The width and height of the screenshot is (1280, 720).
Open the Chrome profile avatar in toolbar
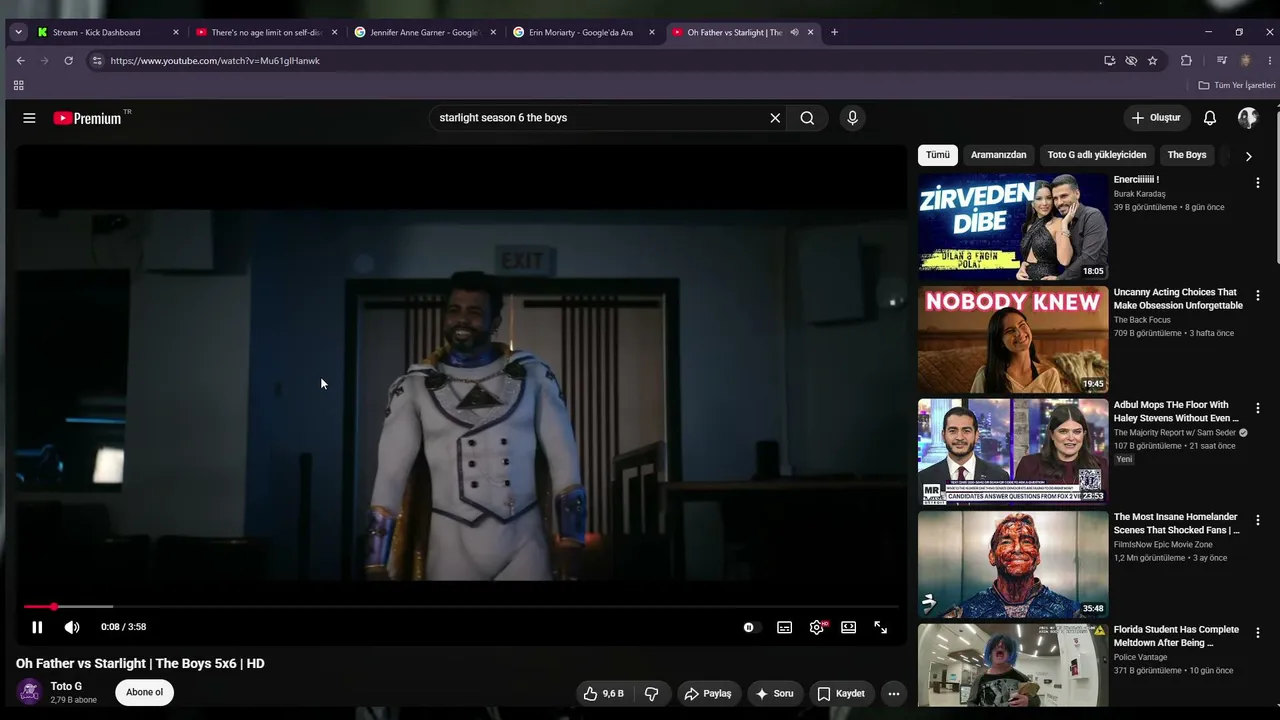(x=1246, y=61)
